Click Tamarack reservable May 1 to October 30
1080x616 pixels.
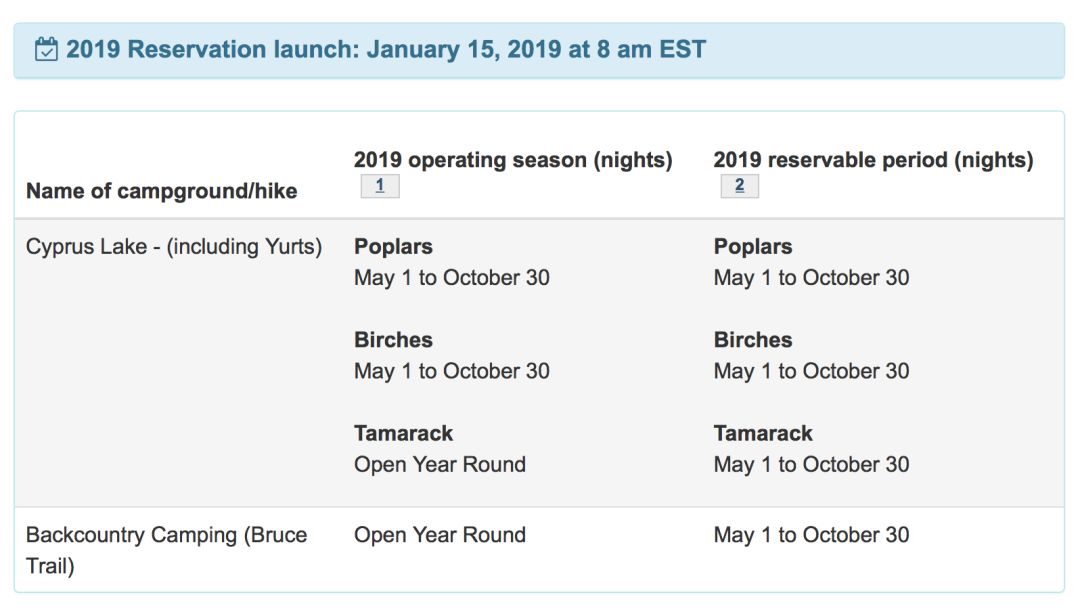811,464
